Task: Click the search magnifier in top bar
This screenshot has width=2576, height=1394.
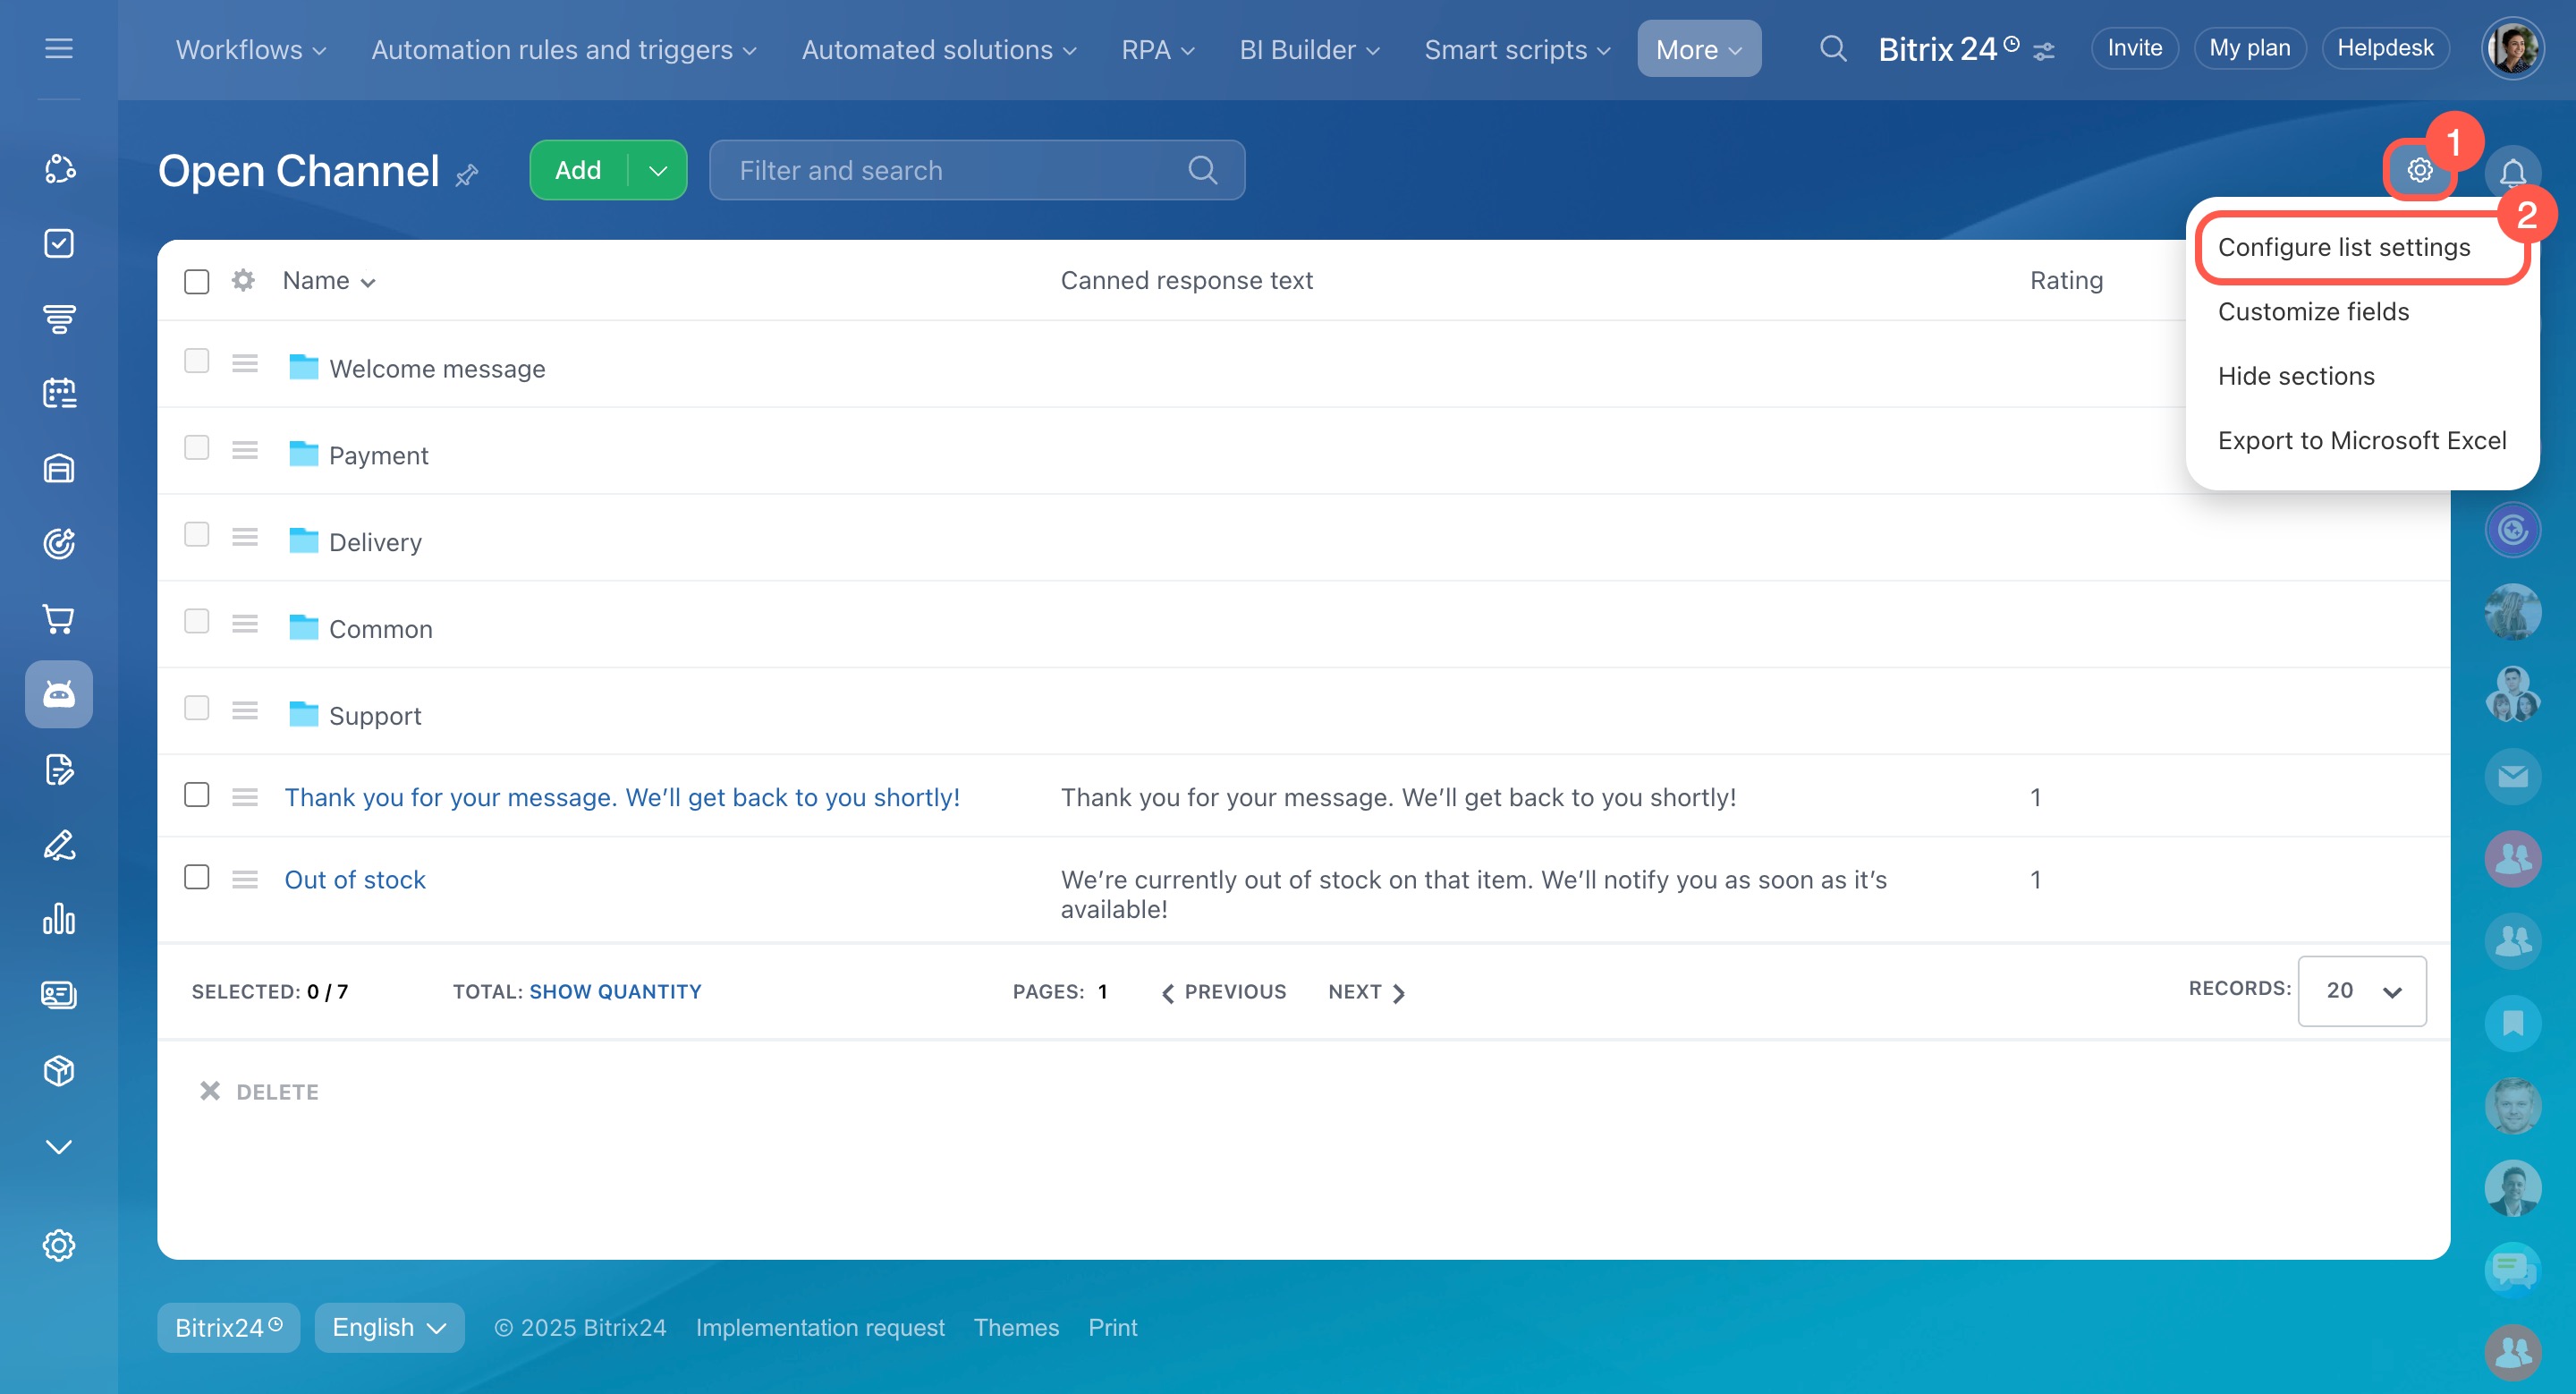Action: 1832,48
